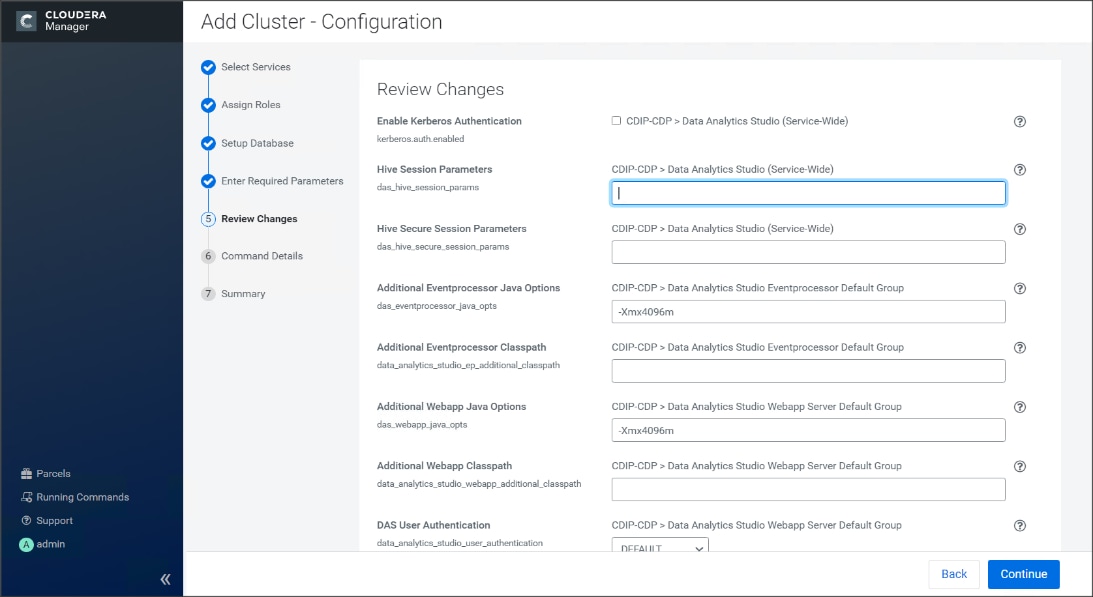The height and width of the screenshot is (597, 1093).
Task: Click the data_analytics_studio_webapp_additional_classpath property name
Action: [x=479, y=483]
